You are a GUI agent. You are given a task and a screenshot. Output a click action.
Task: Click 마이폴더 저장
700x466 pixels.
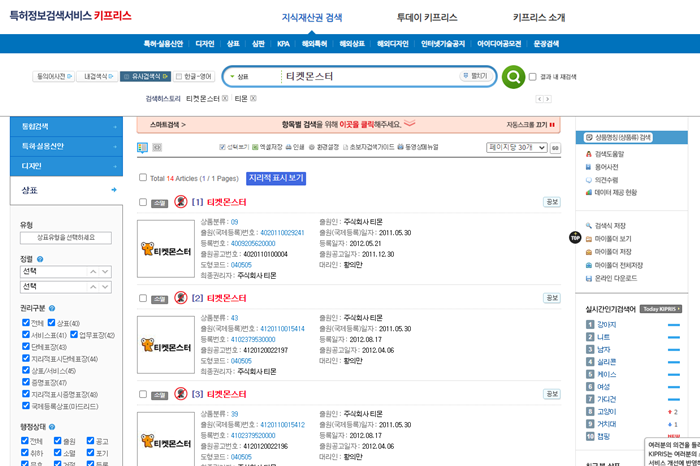point(608,252)
